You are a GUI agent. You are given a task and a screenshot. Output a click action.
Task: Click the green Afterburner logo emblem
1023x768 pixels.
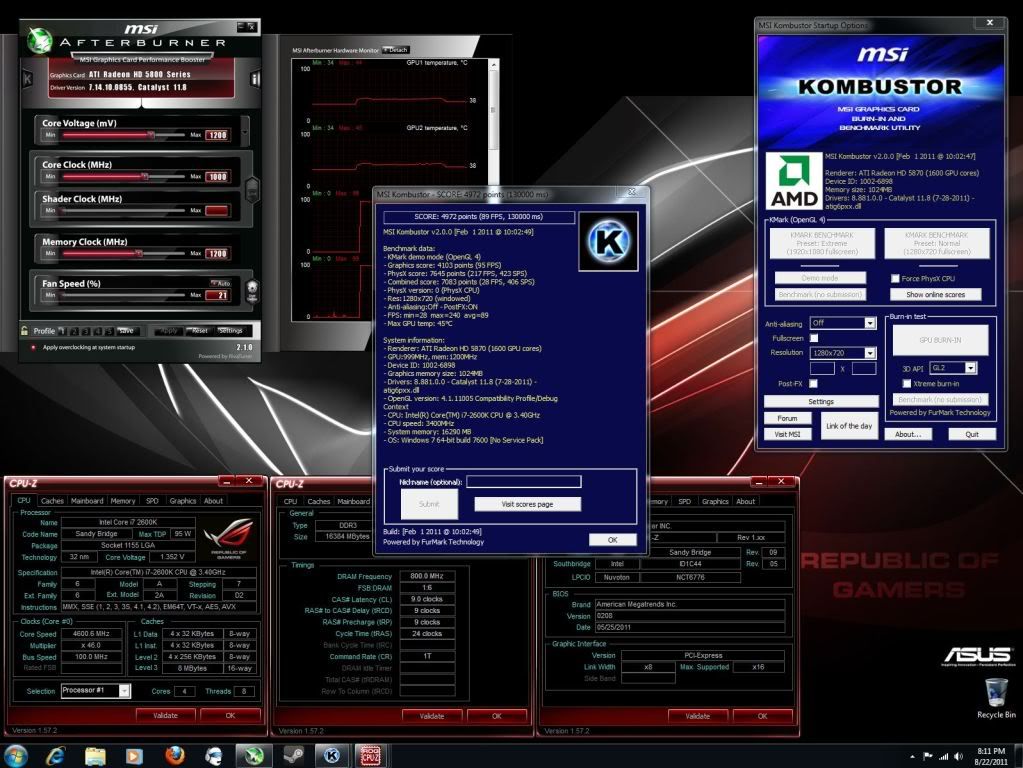[40, 41]
